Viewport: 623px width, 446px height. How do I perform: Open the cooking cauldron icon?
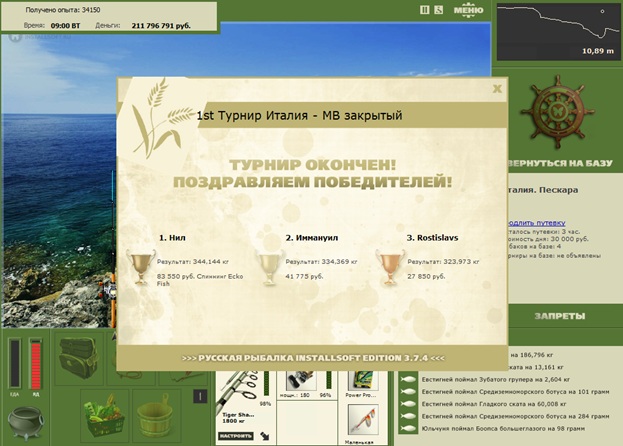tap(26, 423)
